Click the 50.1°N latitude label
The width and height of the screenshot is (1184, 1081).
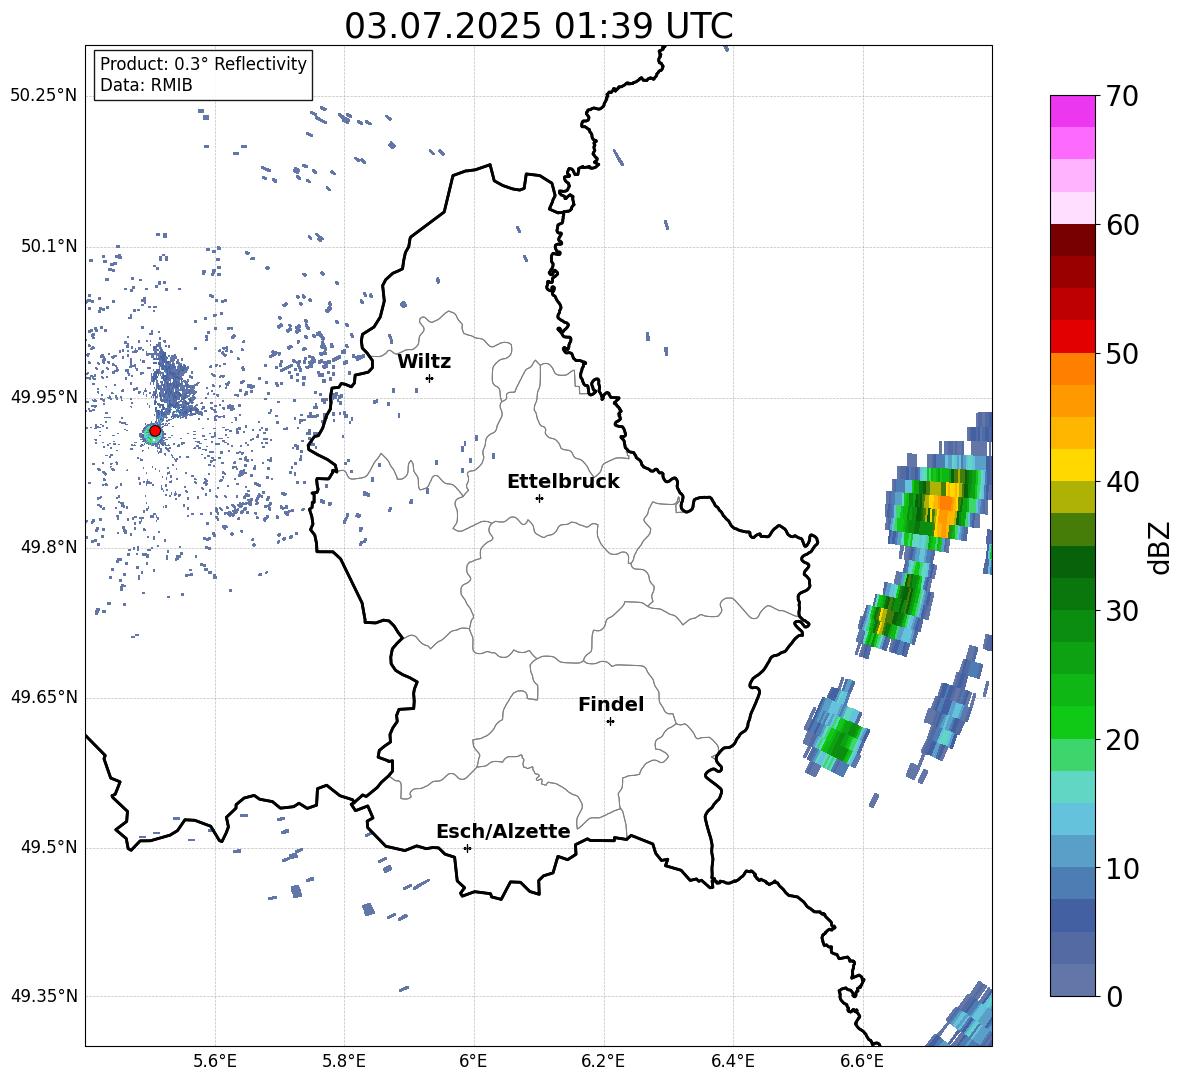[x=49, y=246]
